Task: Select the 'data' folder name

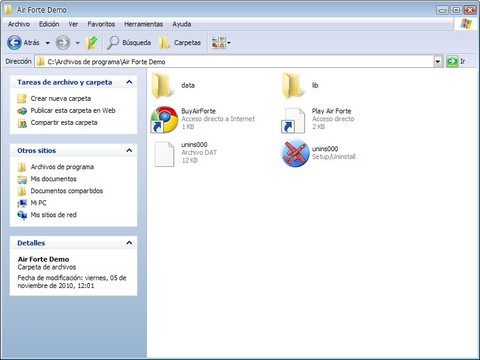Action: pos(188,85)
